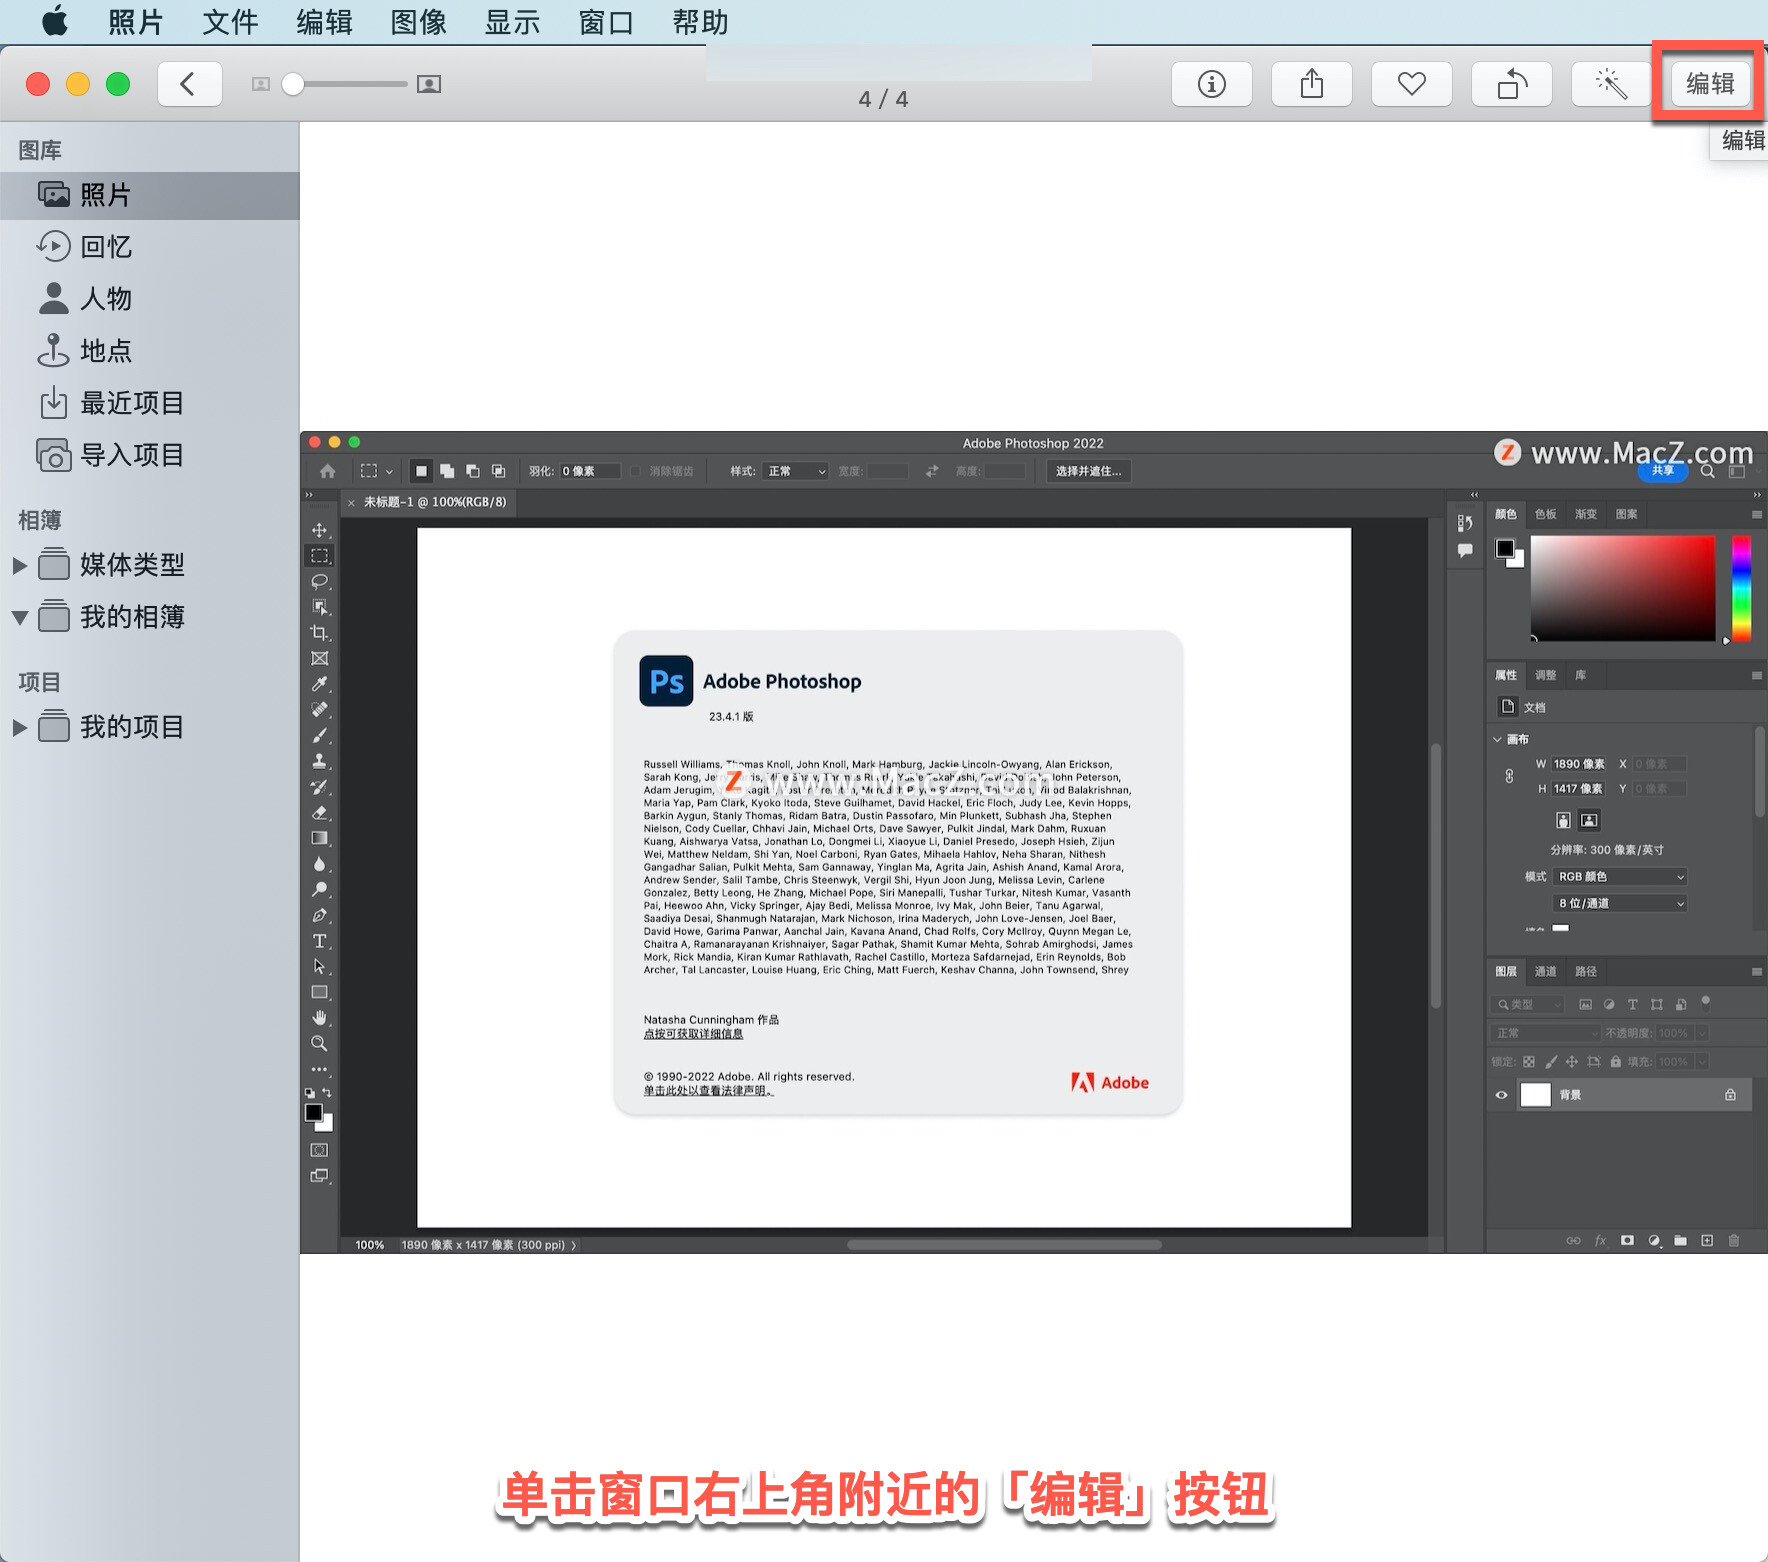The width and height of the screenshot is (1768, 1562).
Task: Go back using the Photos back arrow
Action: (189, 84)
